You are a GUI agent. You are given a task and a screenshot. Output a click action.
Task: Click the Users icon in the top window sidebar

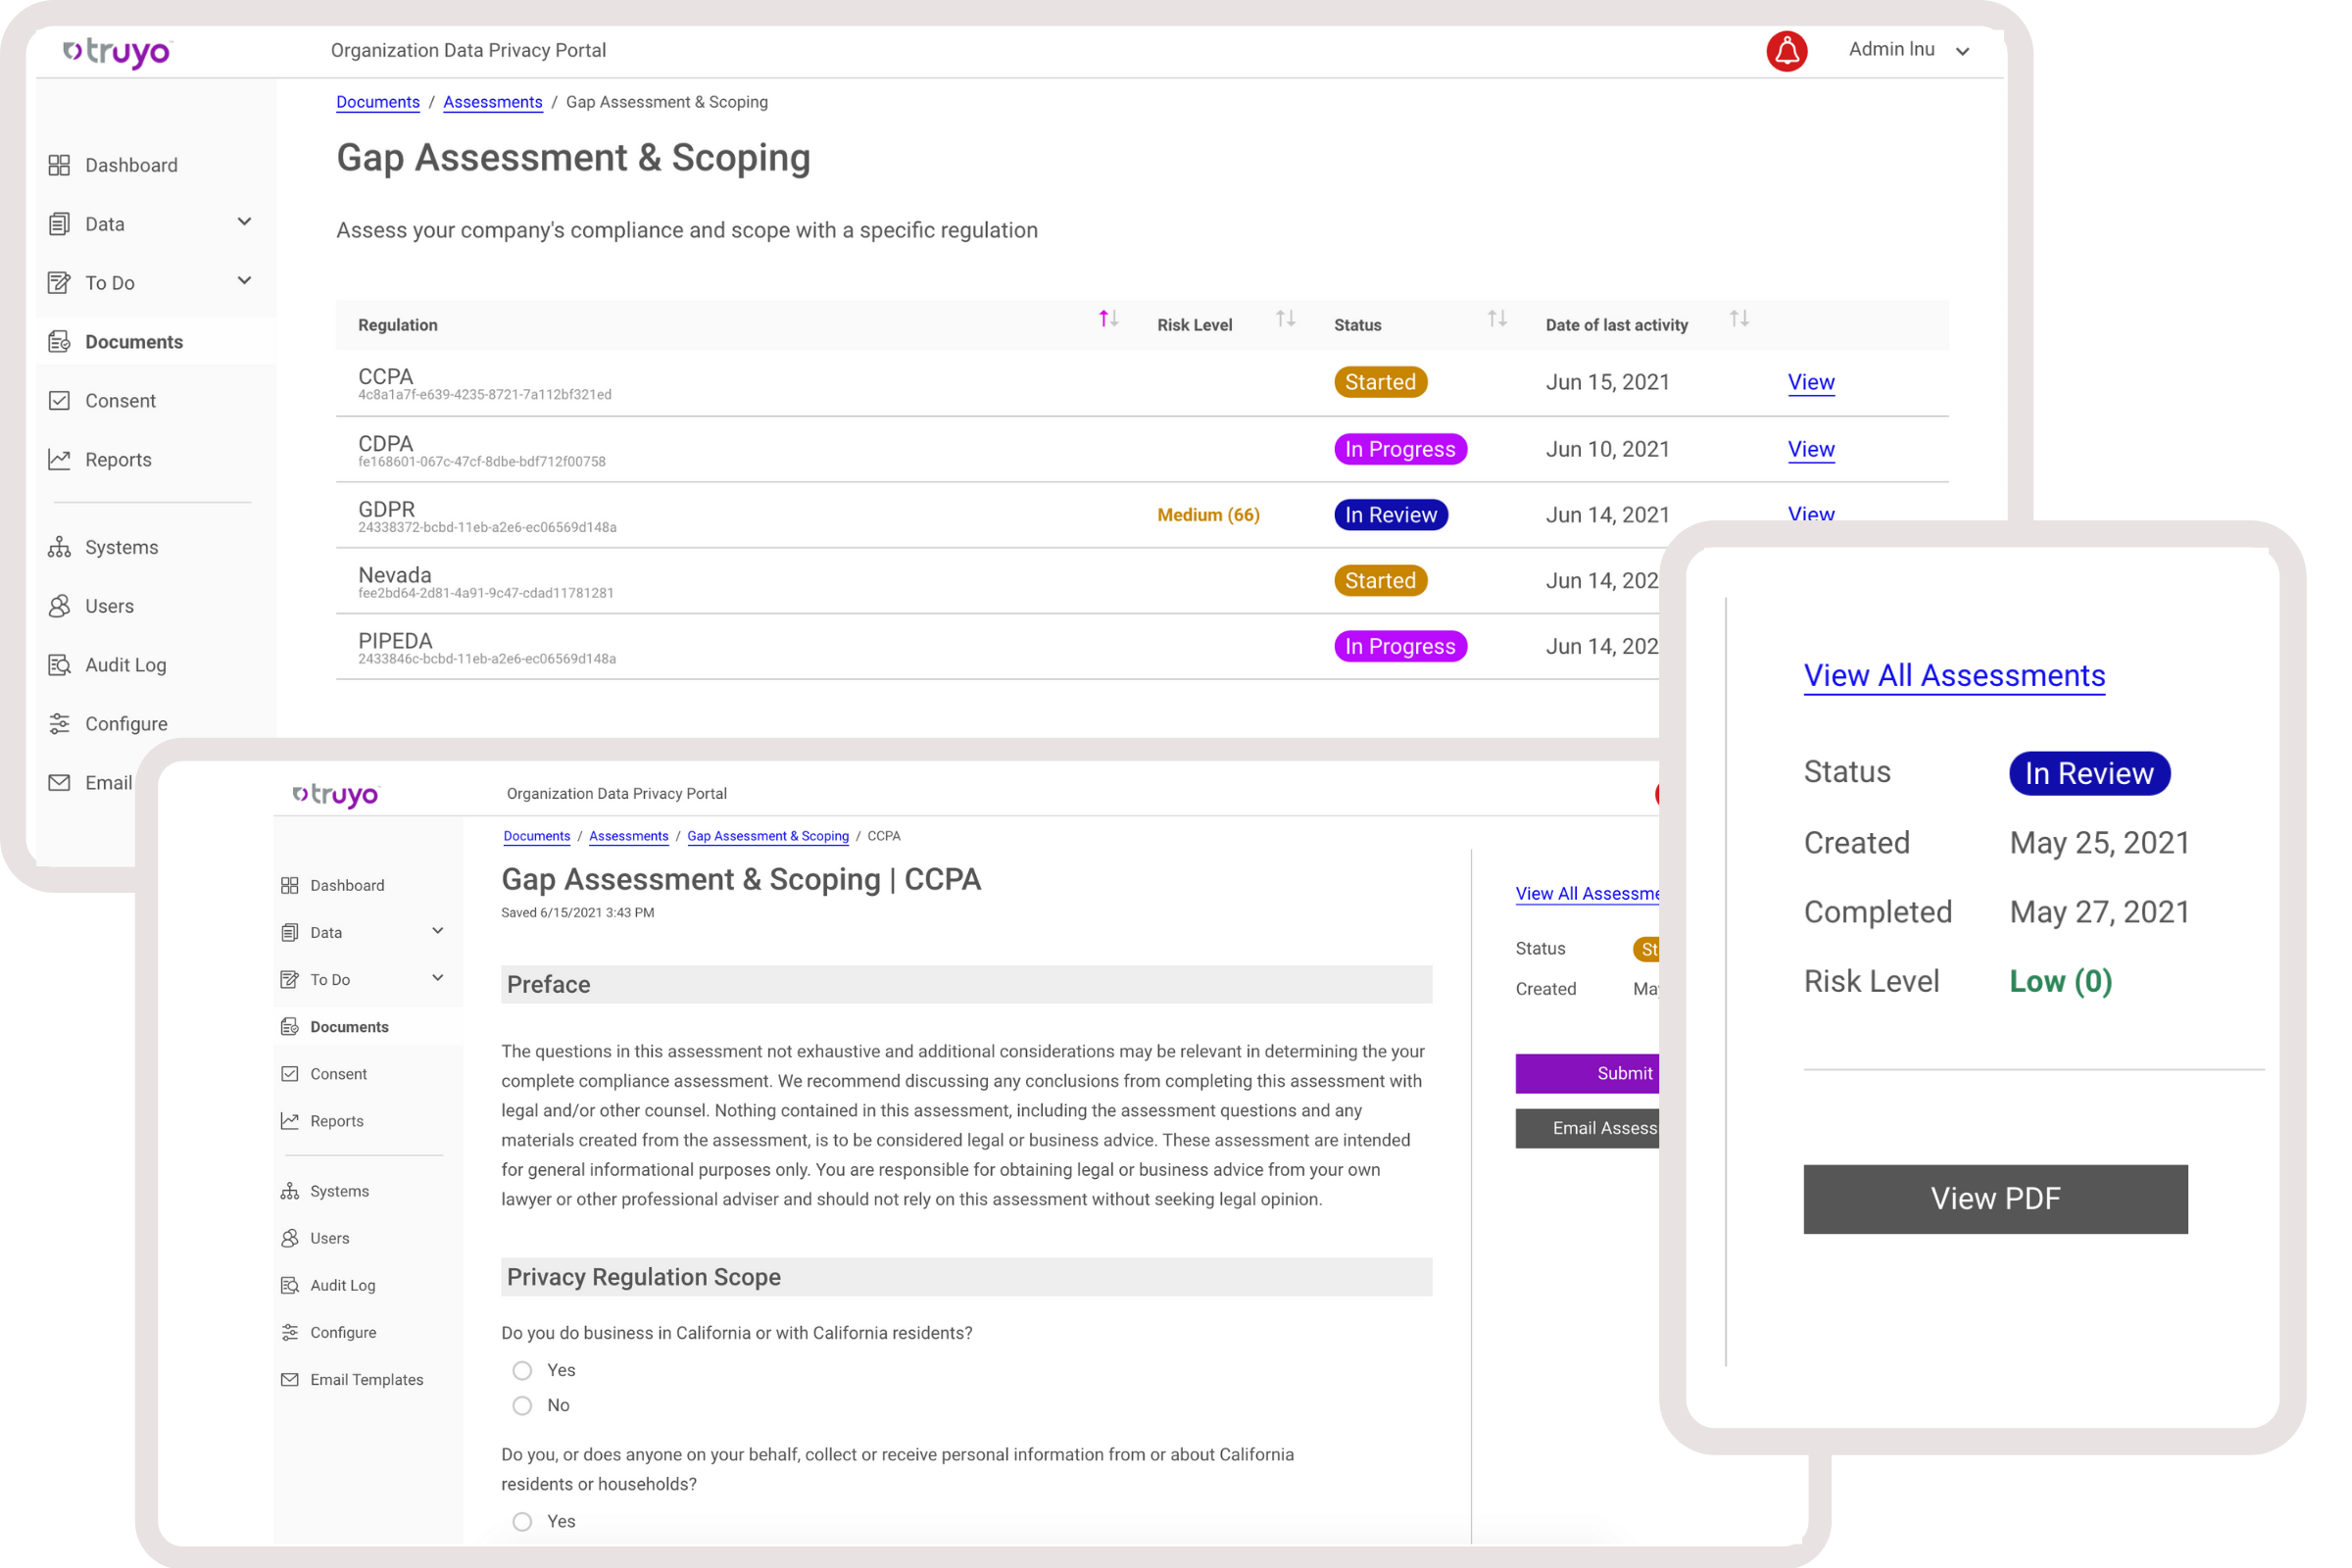[59, 606]
